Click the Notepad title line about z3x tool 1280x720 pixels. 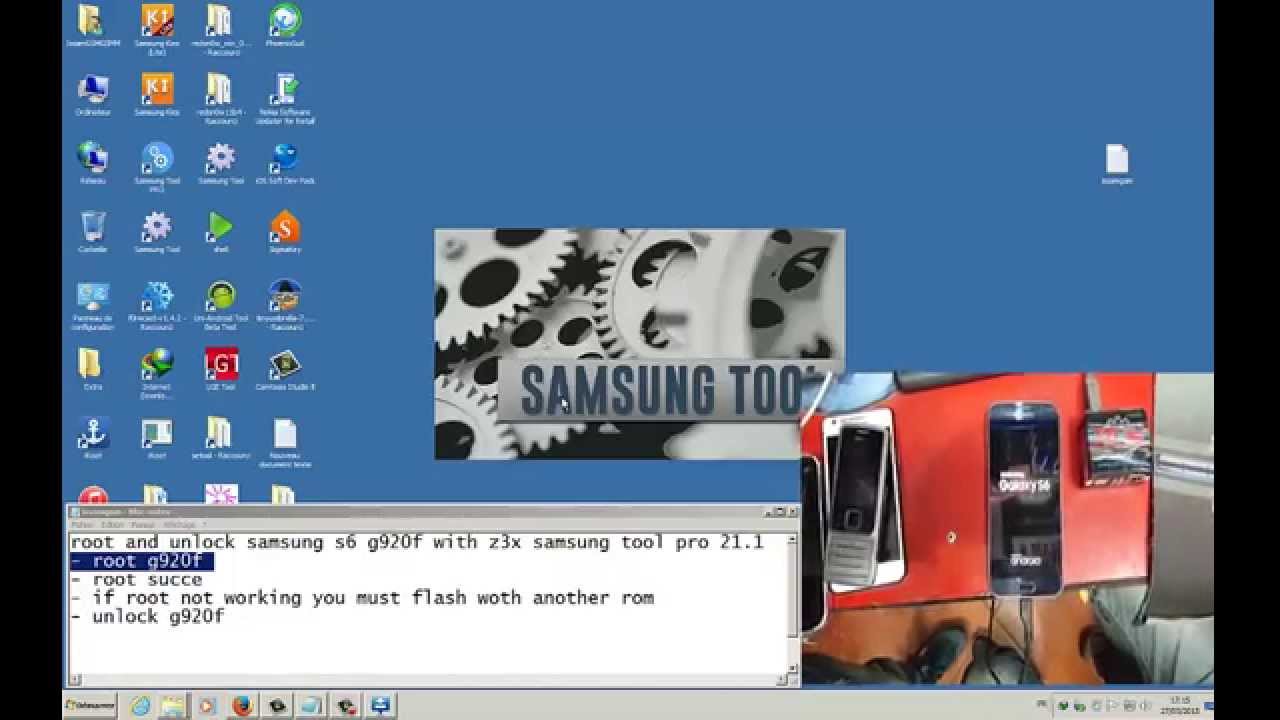[x=416, y=543]
